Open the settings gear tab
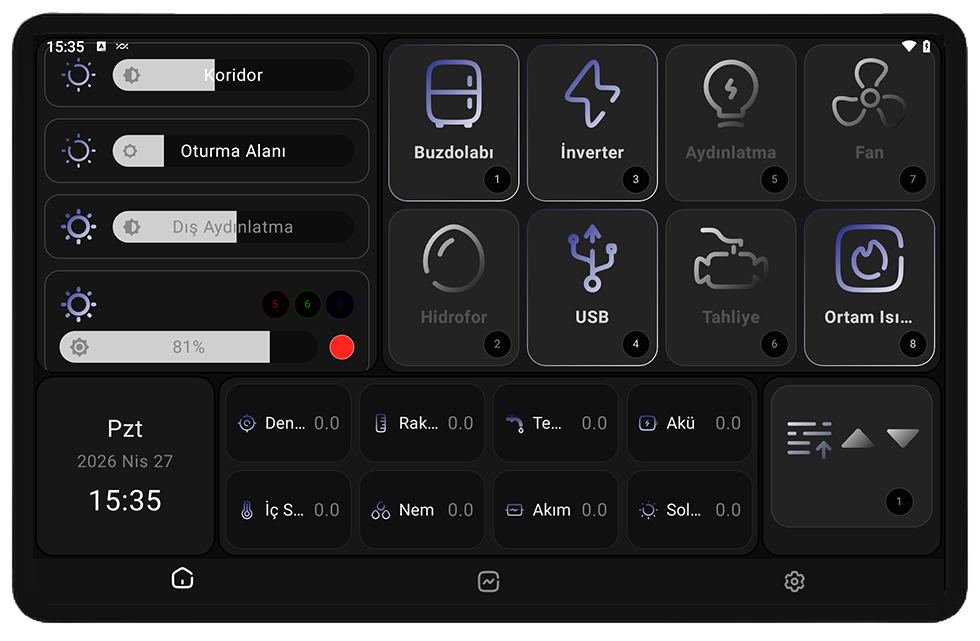980x641 pixels. [794, 582]
